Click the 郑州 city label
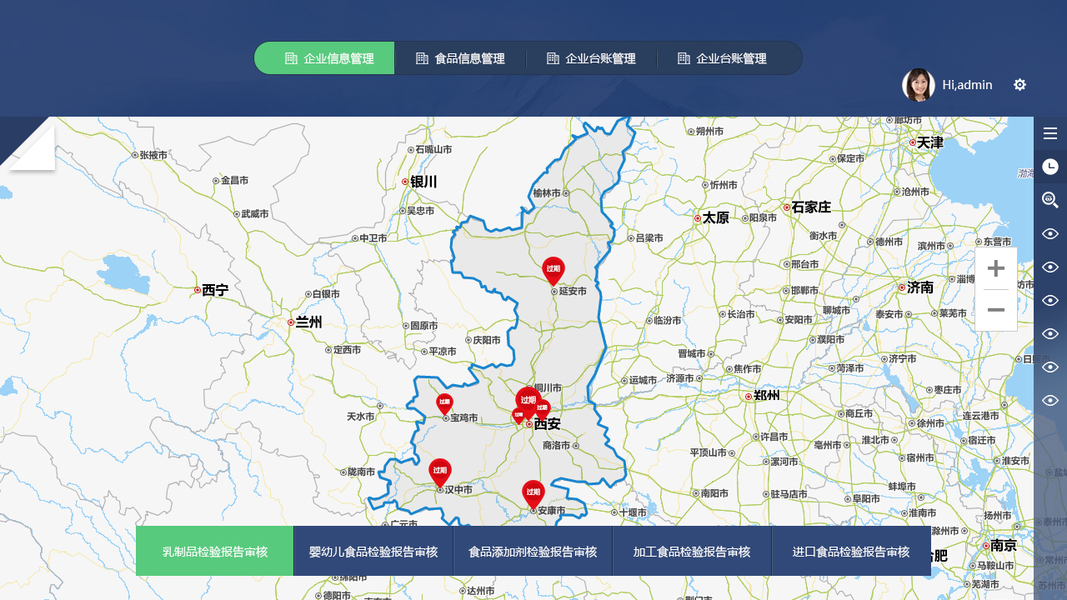Screen dimensions: 1067x600 click(766, 395)
